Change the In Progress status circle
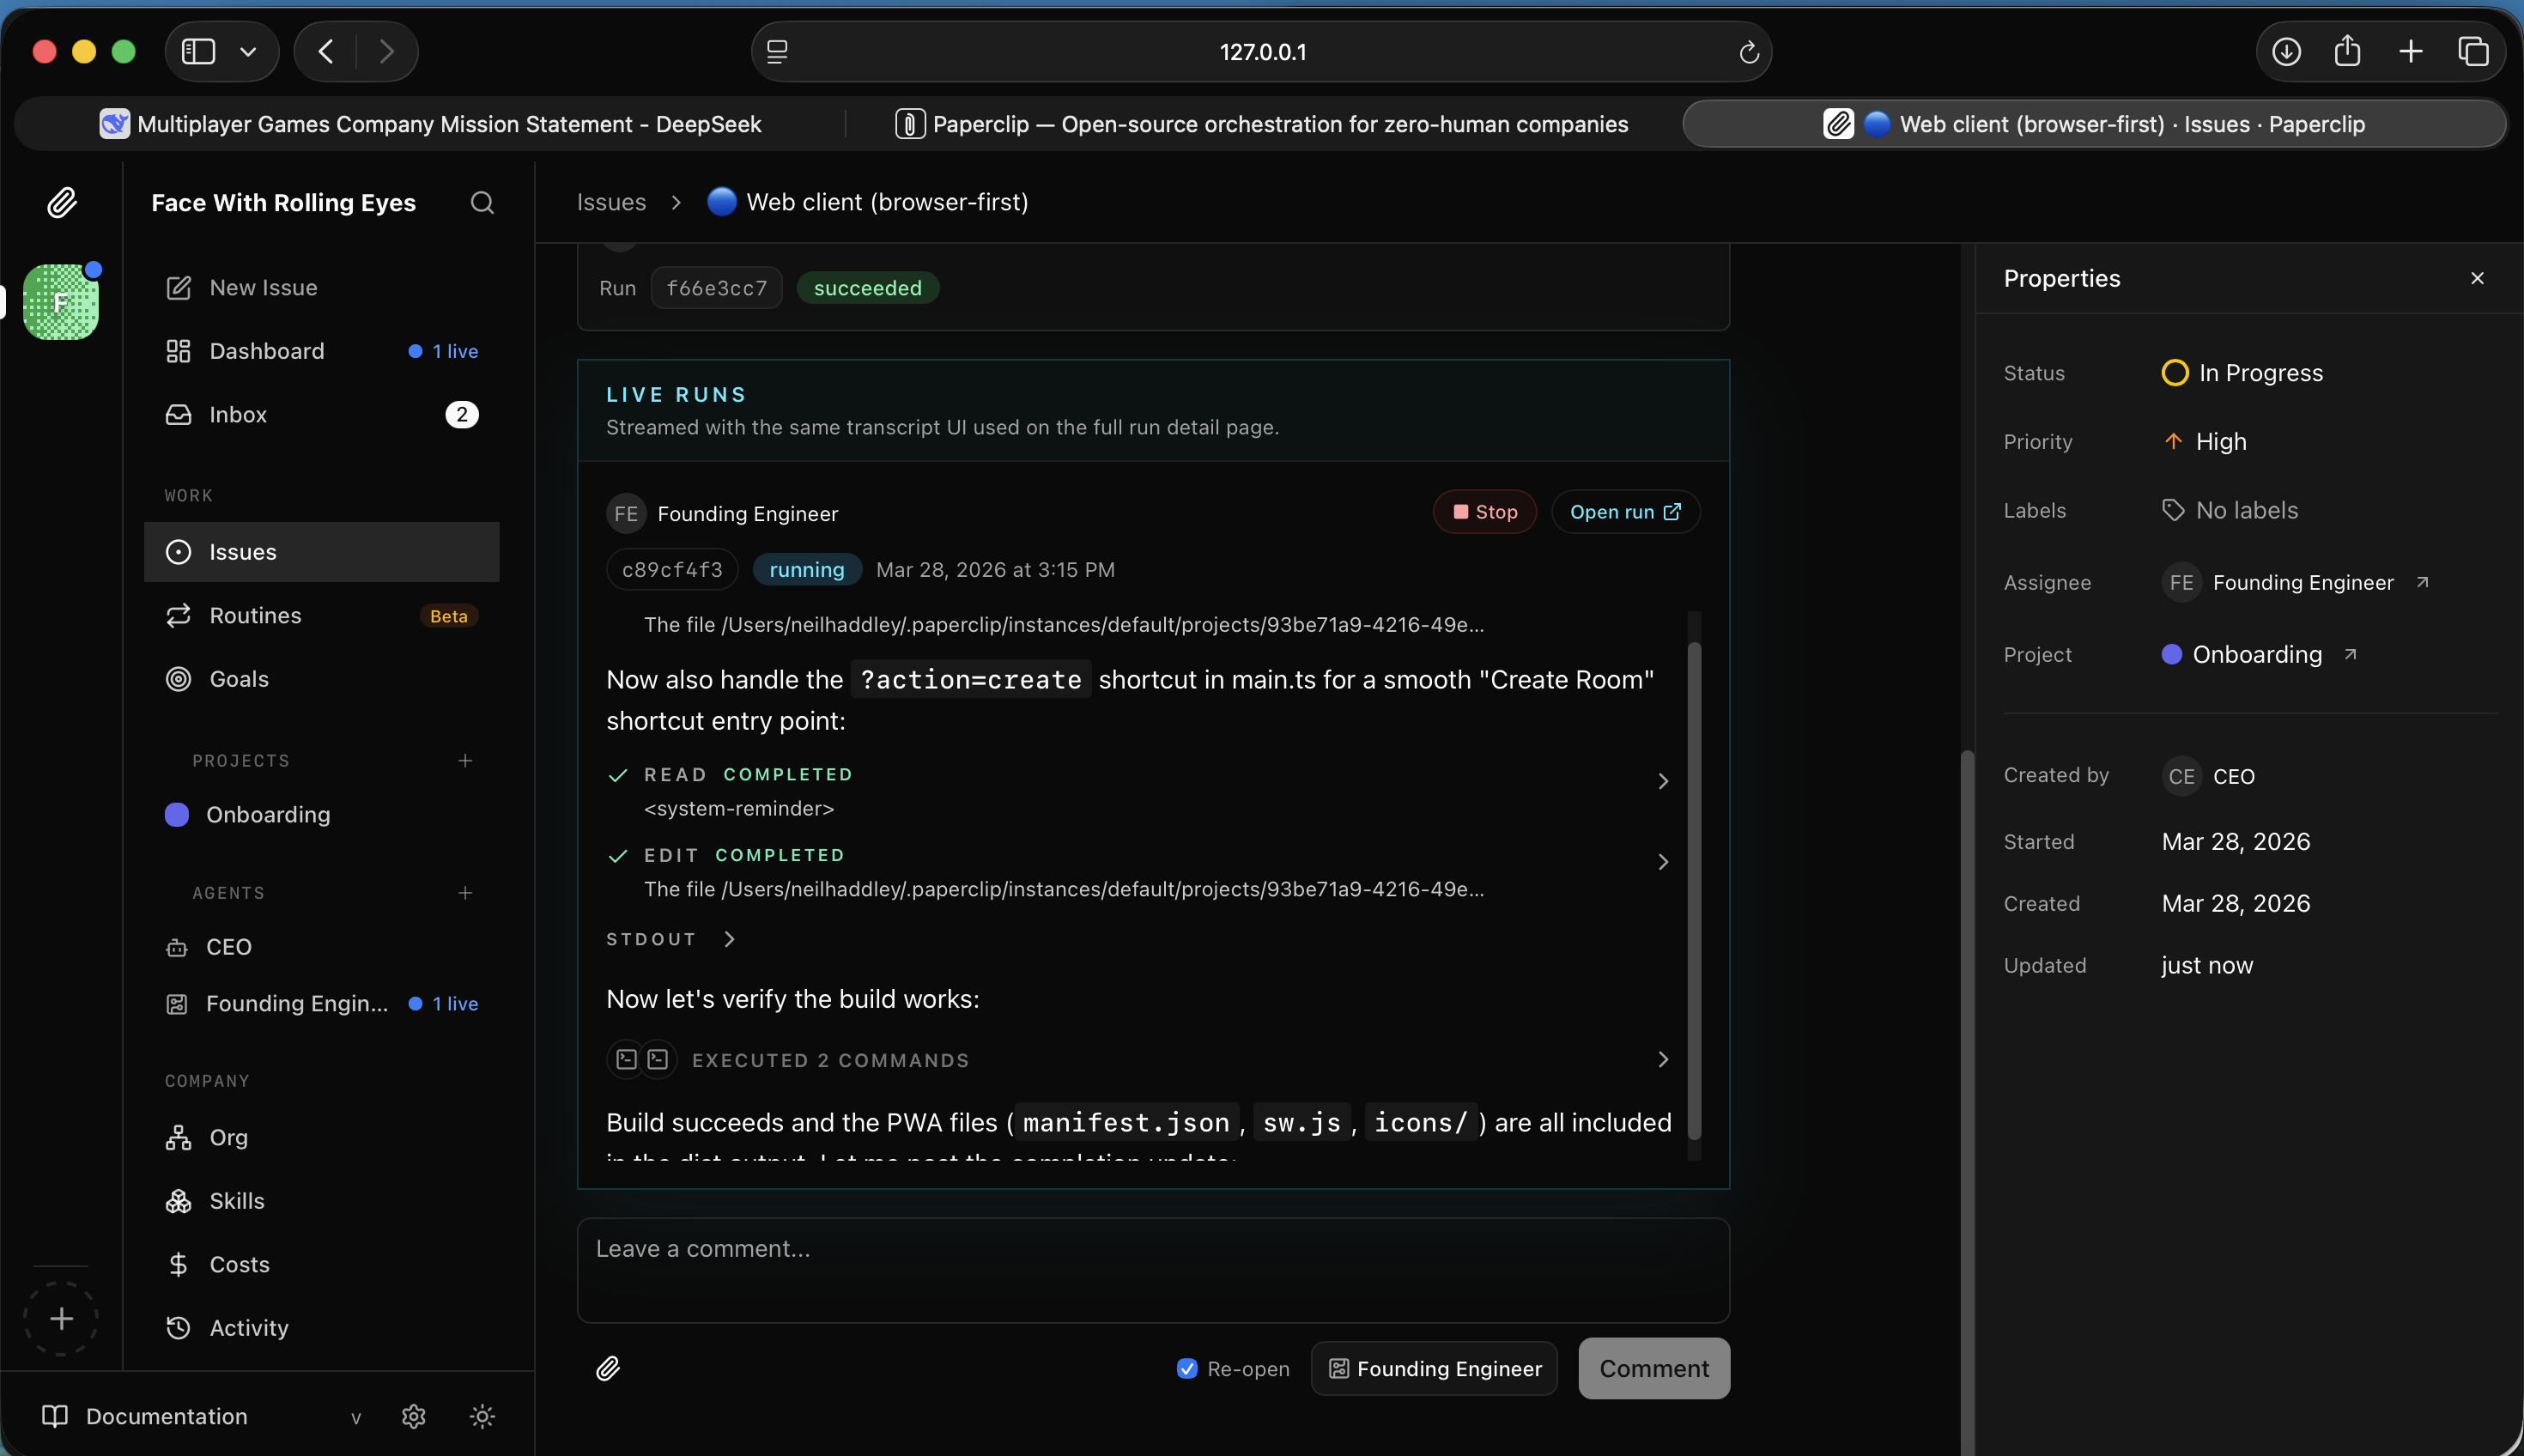 coord(2174,373)
